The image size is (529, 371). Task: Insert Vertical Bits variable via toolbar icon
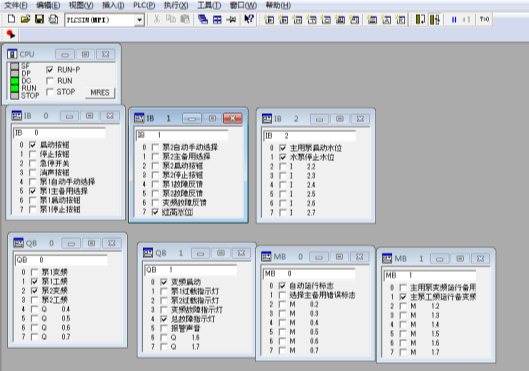tap(354, 20)
